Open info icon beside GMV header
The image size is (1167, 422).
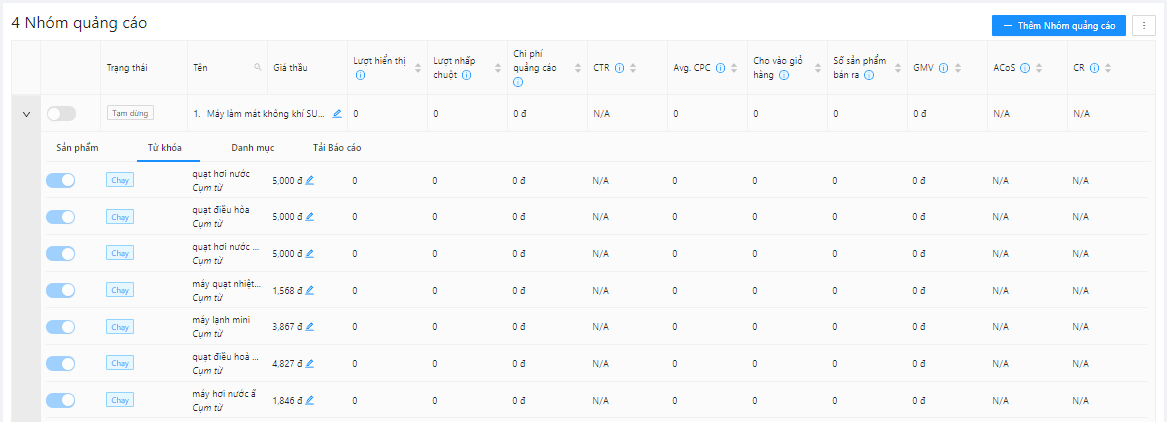943,68
